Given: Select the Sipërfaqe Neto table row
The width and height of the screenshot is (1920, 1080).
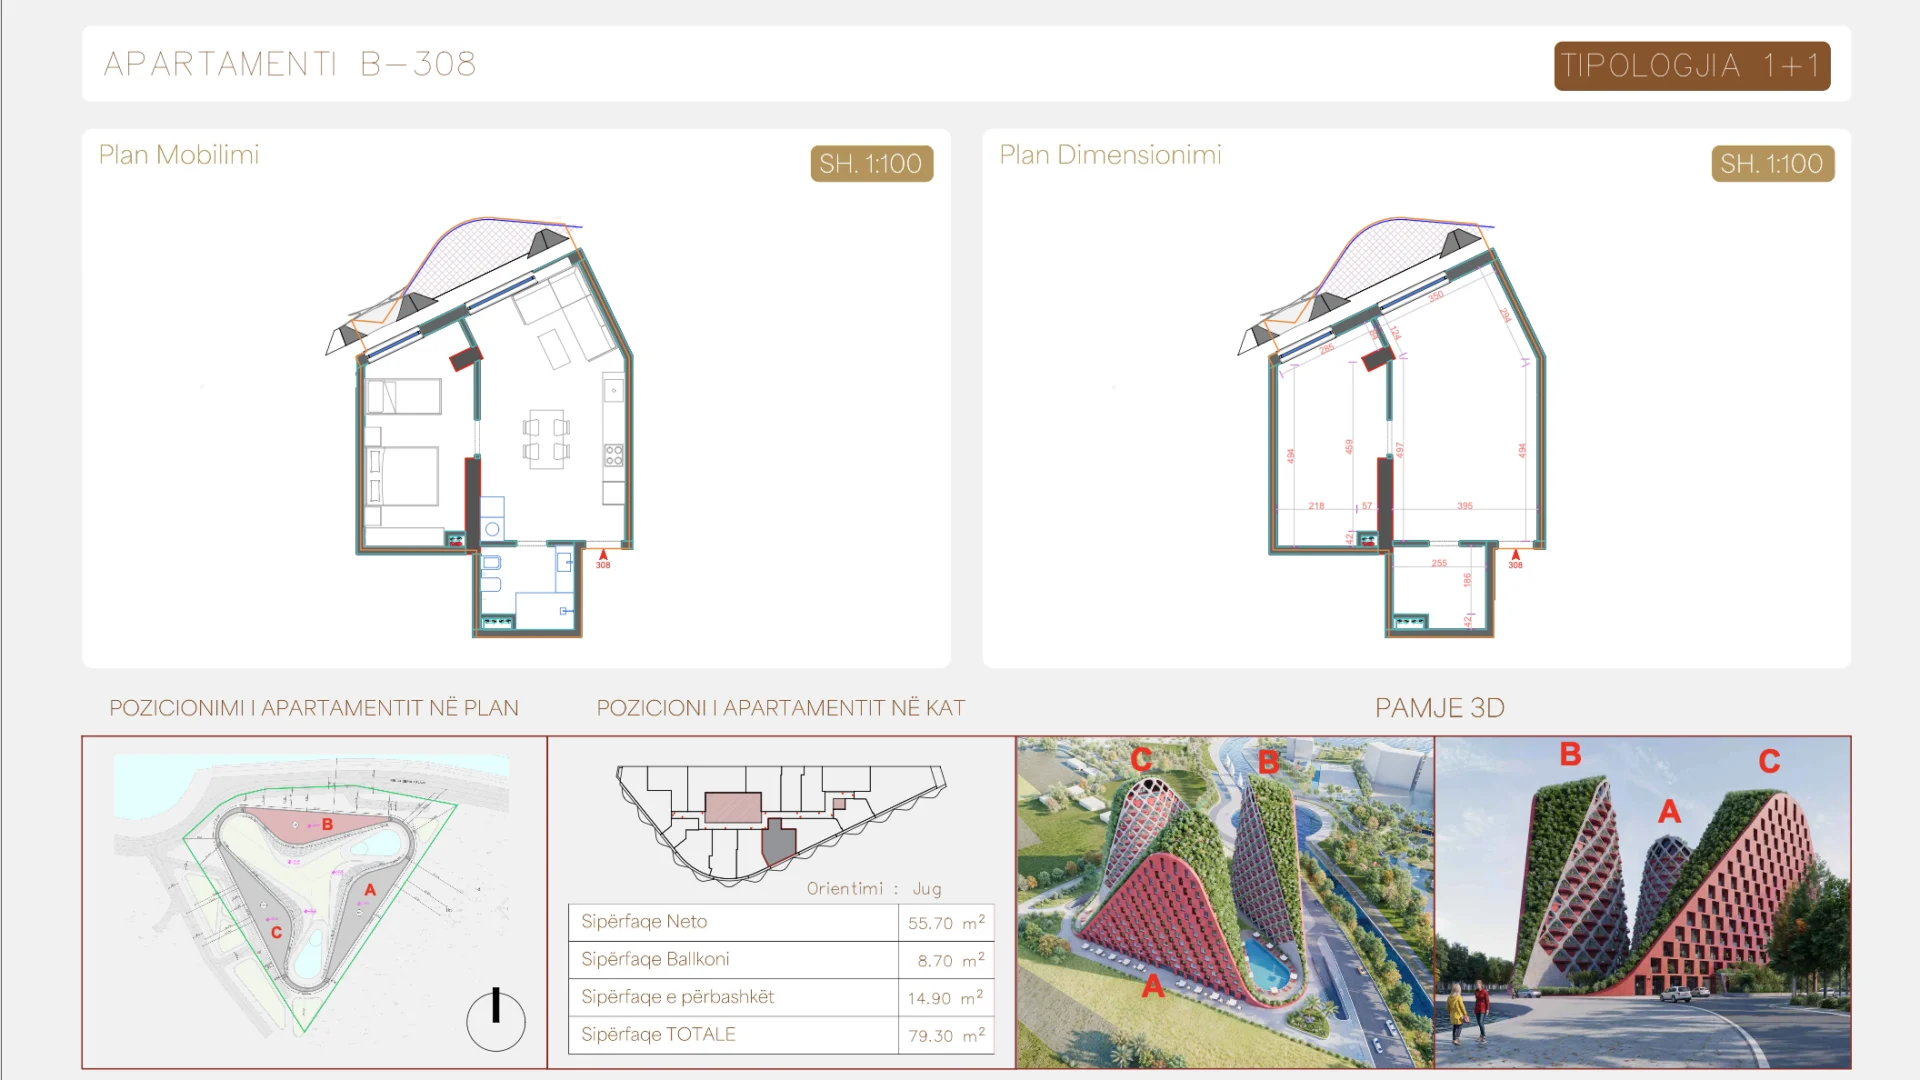Looking at the screenshot, I should [781, 922].
